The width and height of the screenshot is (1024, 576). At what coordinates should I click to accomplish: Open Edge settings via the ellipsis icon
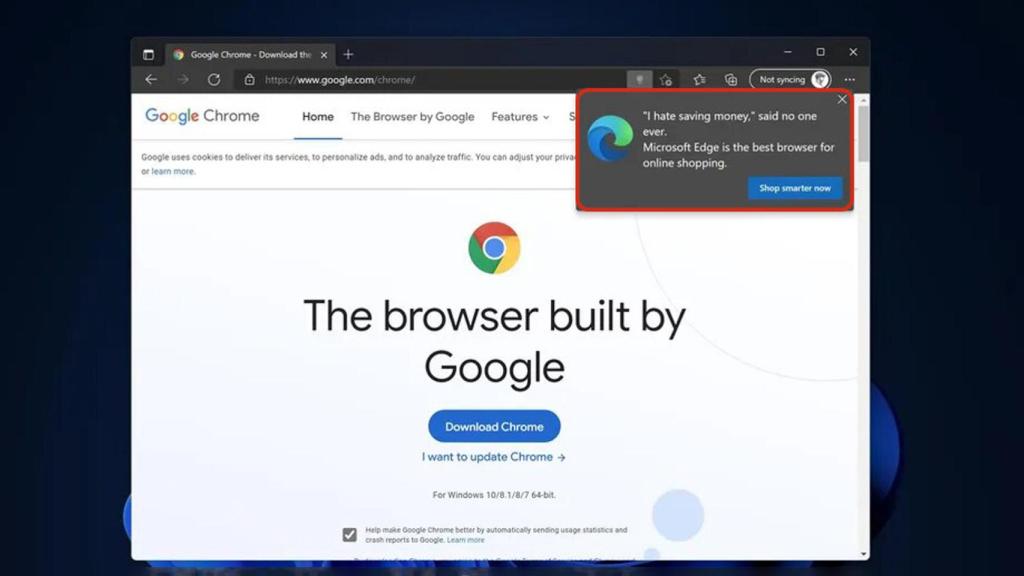coord(849,79)
